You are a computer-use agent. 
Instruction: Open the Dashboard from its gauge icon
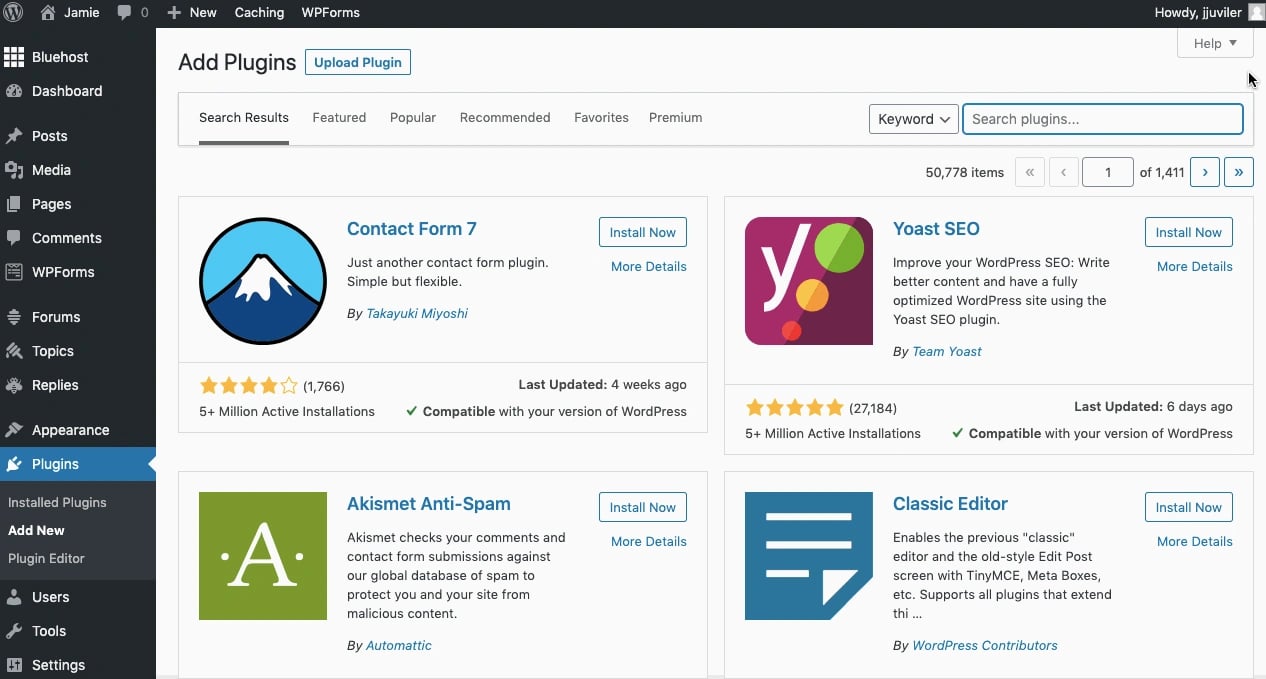point(14,91)
